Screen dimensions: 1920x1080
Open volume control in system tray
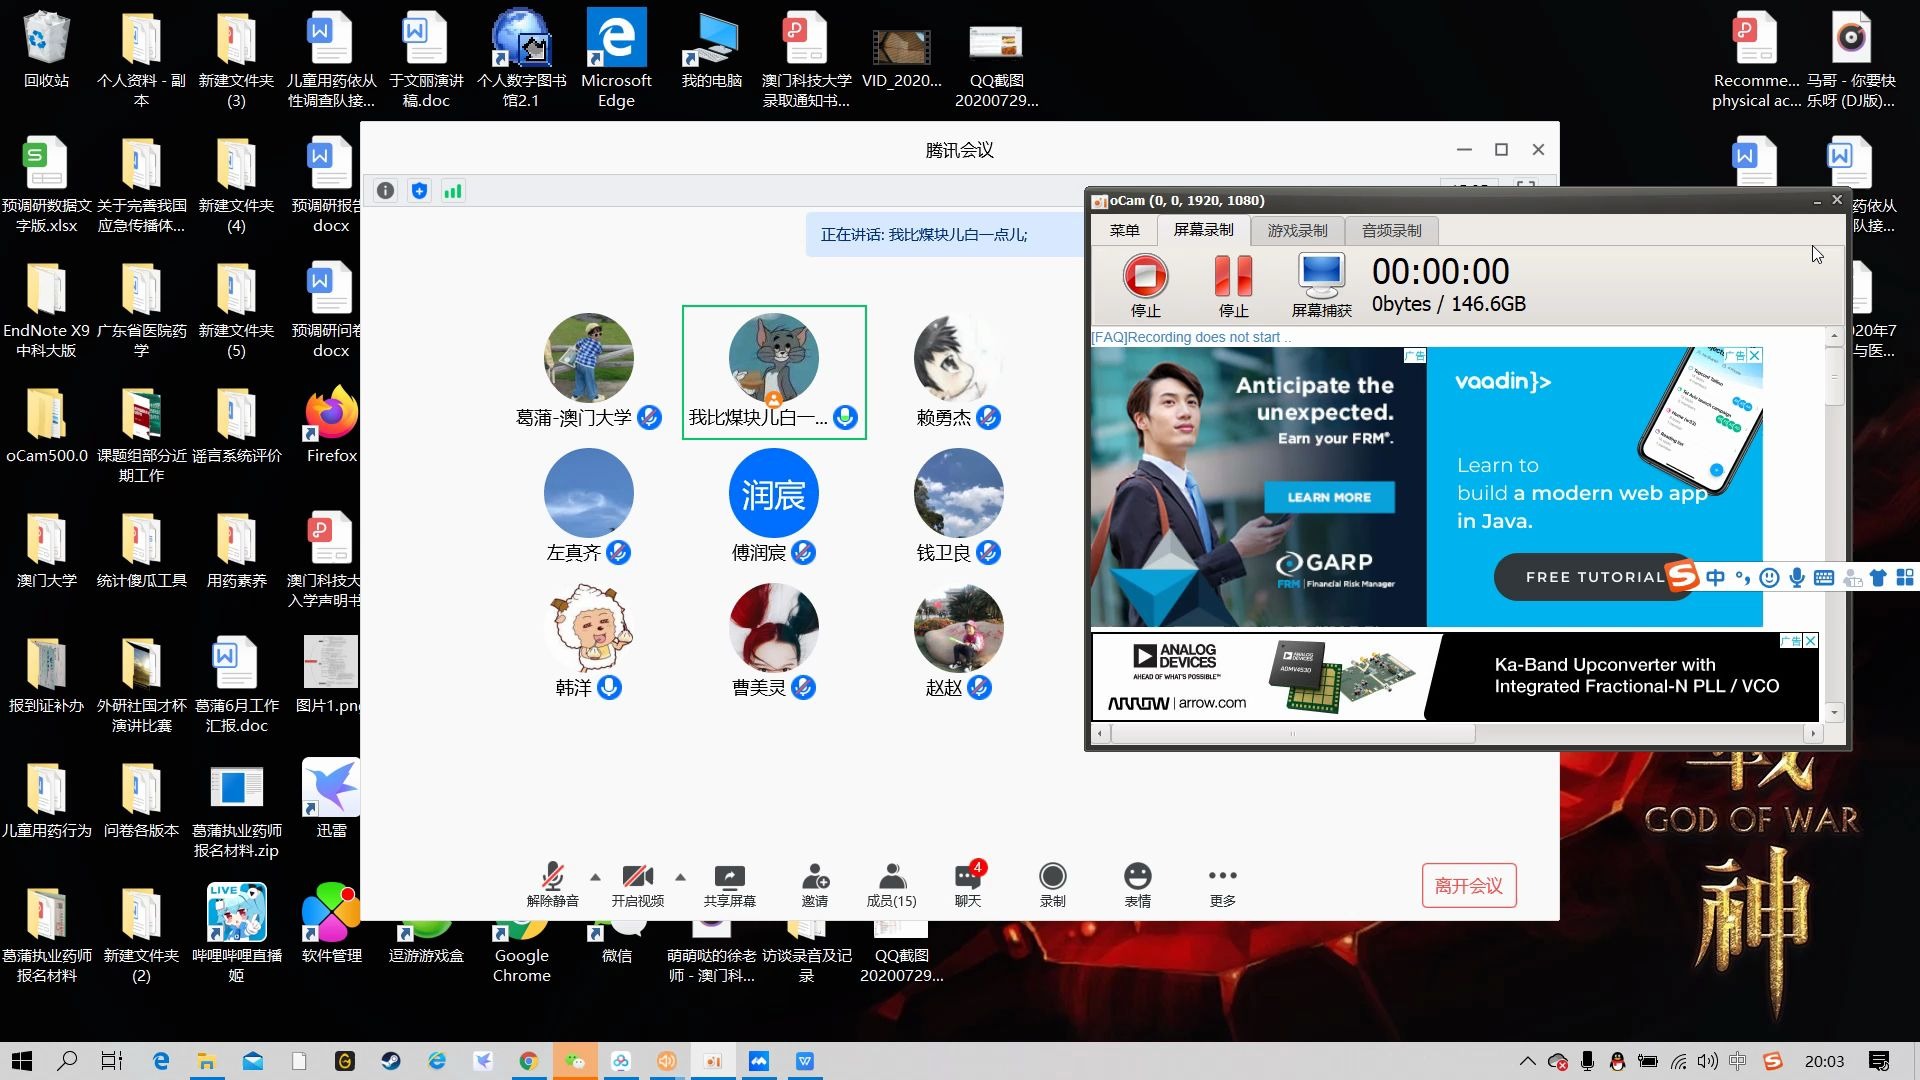click(x=1708, y=1061)
